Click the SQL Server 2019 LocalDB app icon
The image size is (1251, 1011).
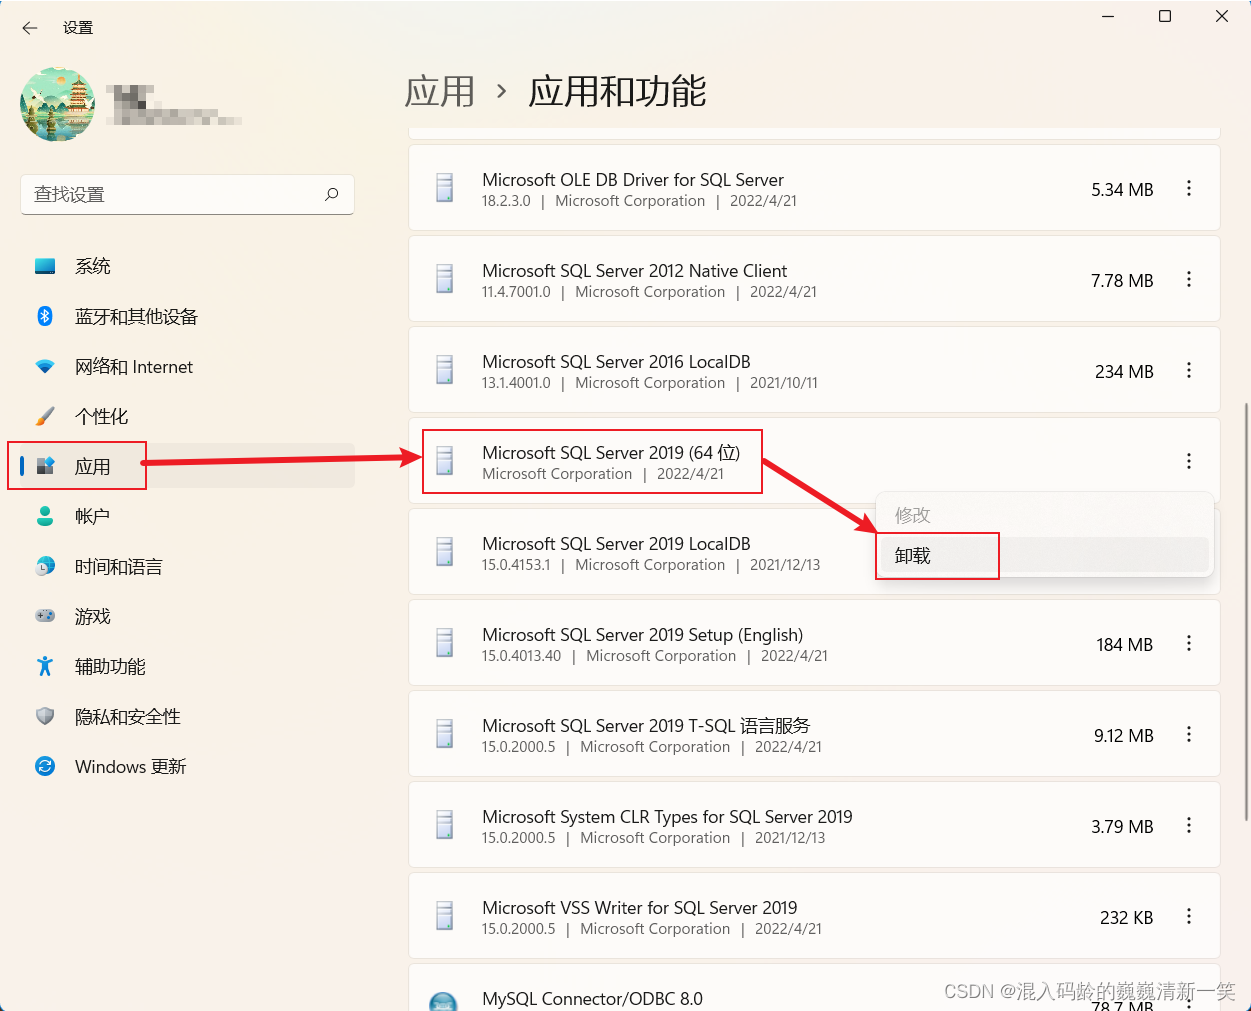coord(445,552)
